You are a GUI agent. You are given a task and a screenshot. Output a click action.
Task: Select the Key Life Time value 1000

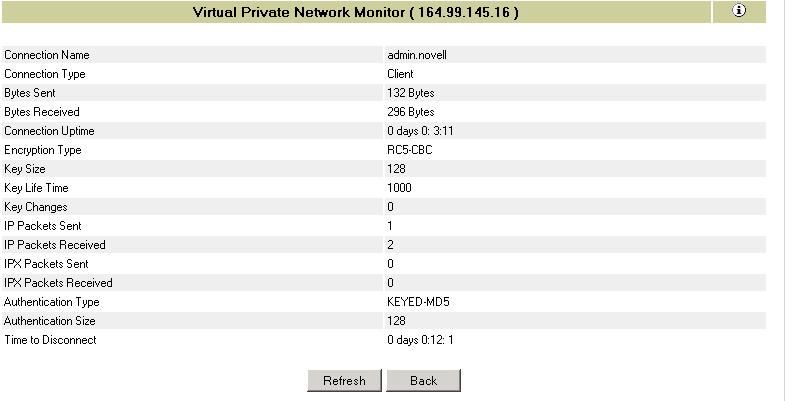[x=399, y=188]
